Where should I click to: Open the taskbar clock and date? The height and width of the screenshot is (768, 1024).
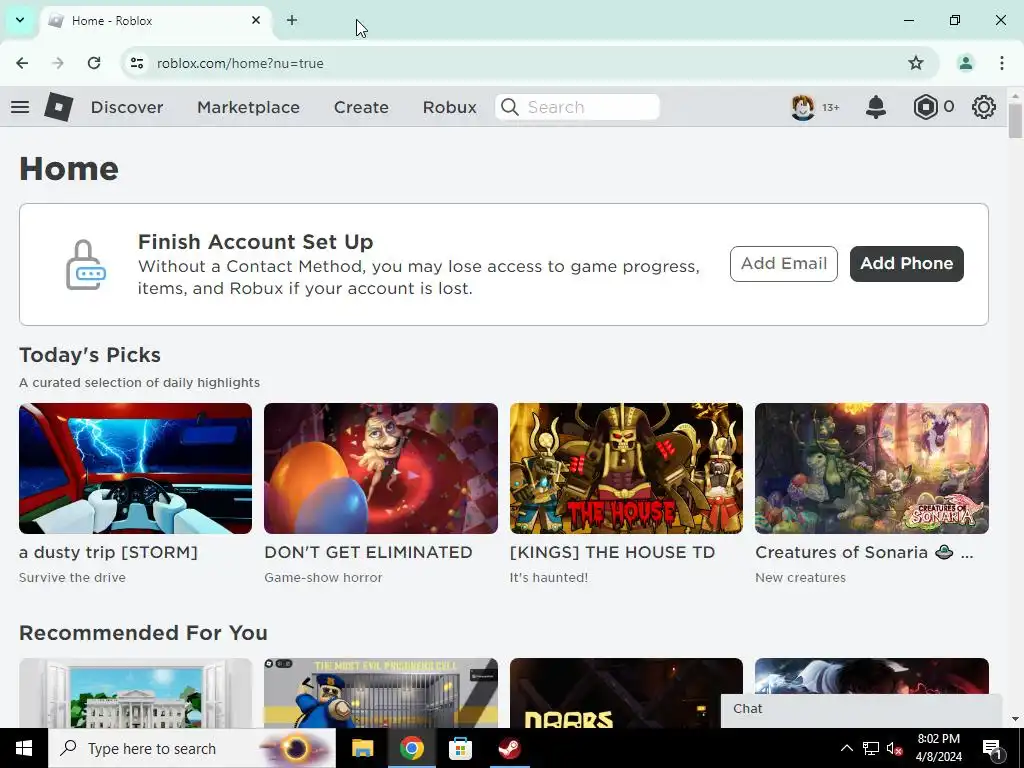tap(938, 748)
